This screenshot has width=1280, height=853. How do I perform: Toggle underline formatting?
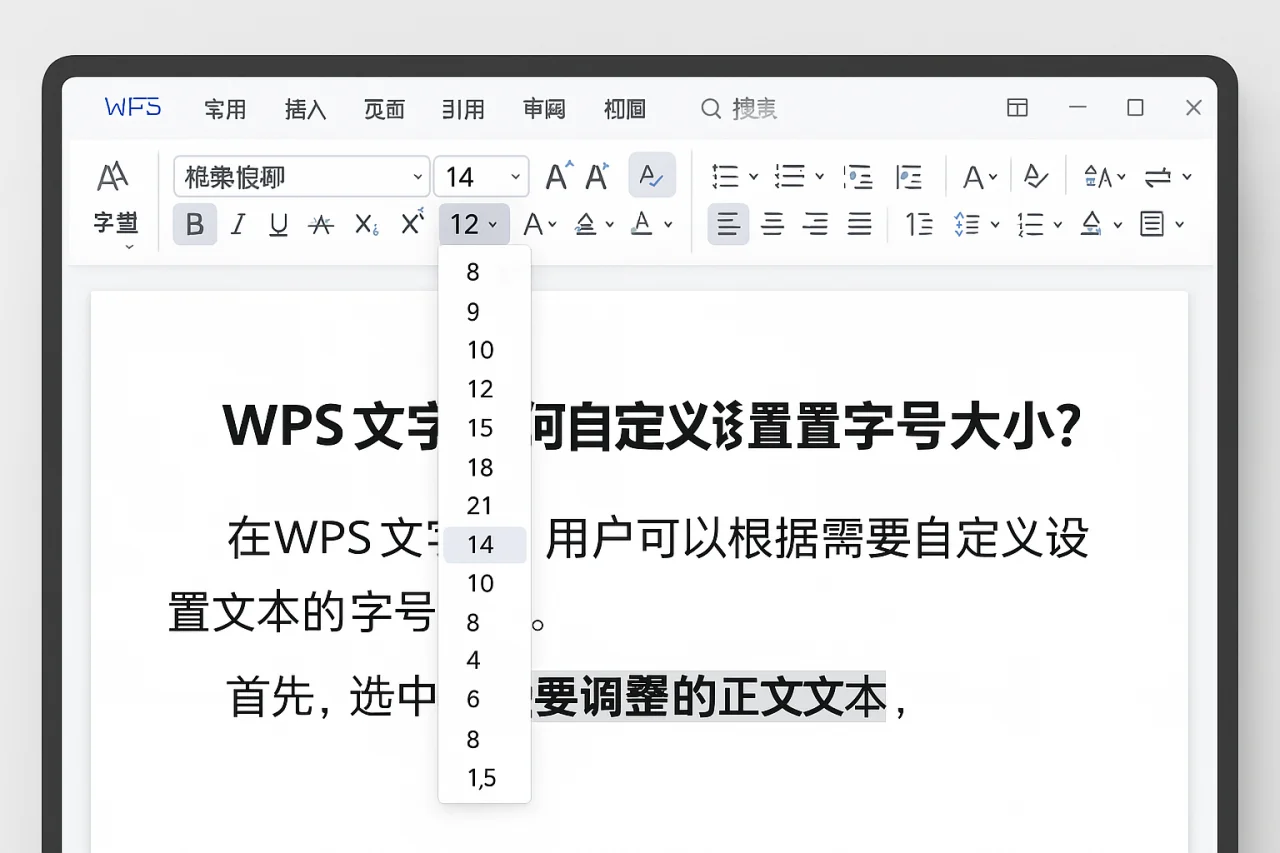pos(277,224)
